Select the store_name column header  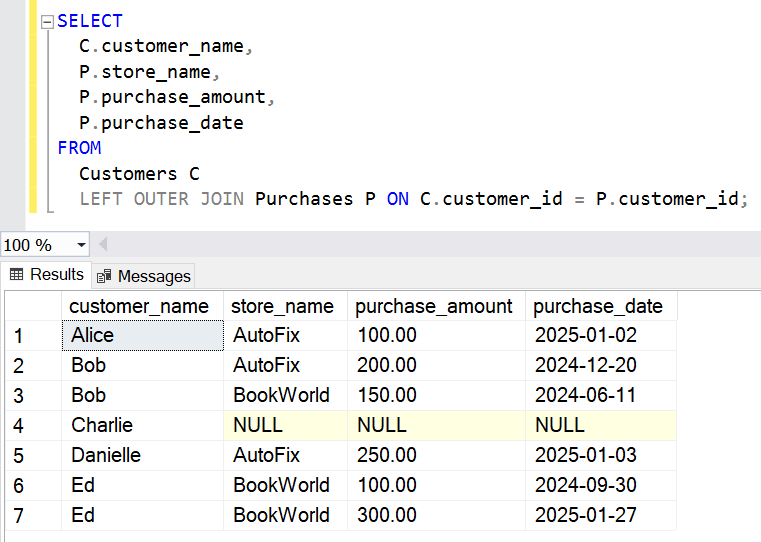click(x=282, y=306)
